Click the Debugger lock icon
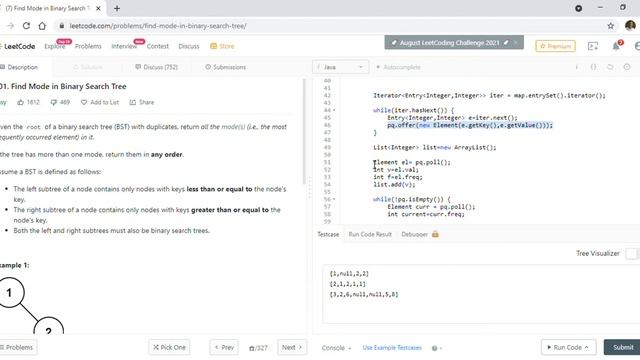 click(x=435, y=234)
